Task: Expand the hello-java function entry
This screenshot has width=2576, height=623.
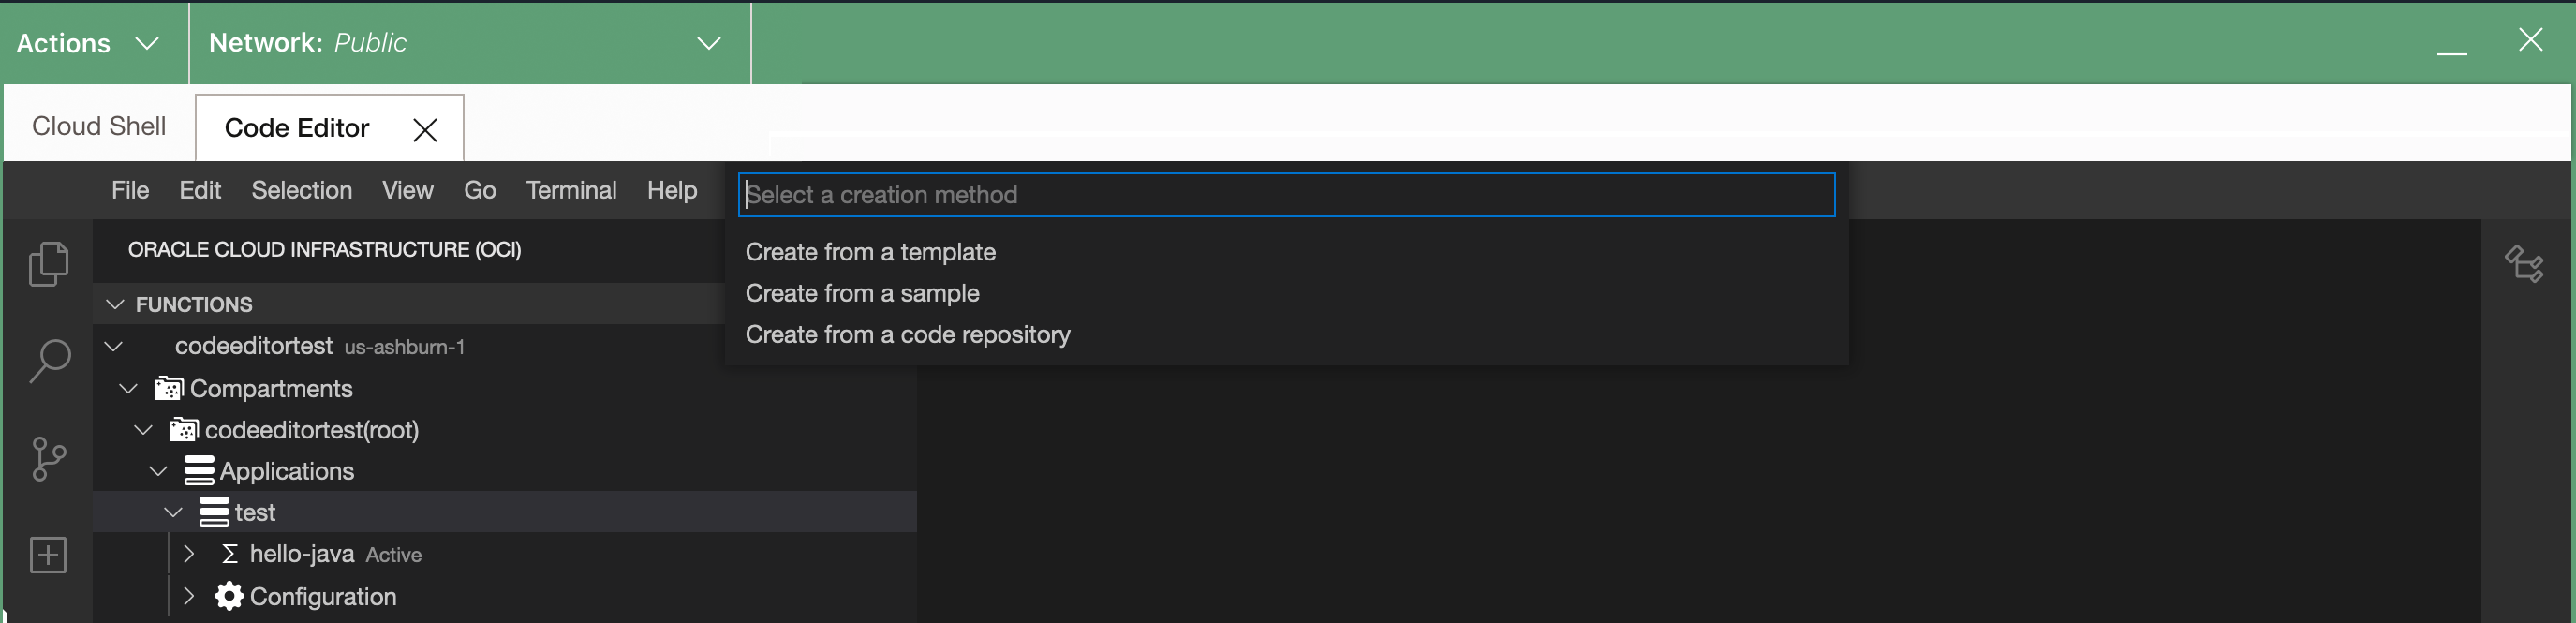Action: [x=188, y=553]
